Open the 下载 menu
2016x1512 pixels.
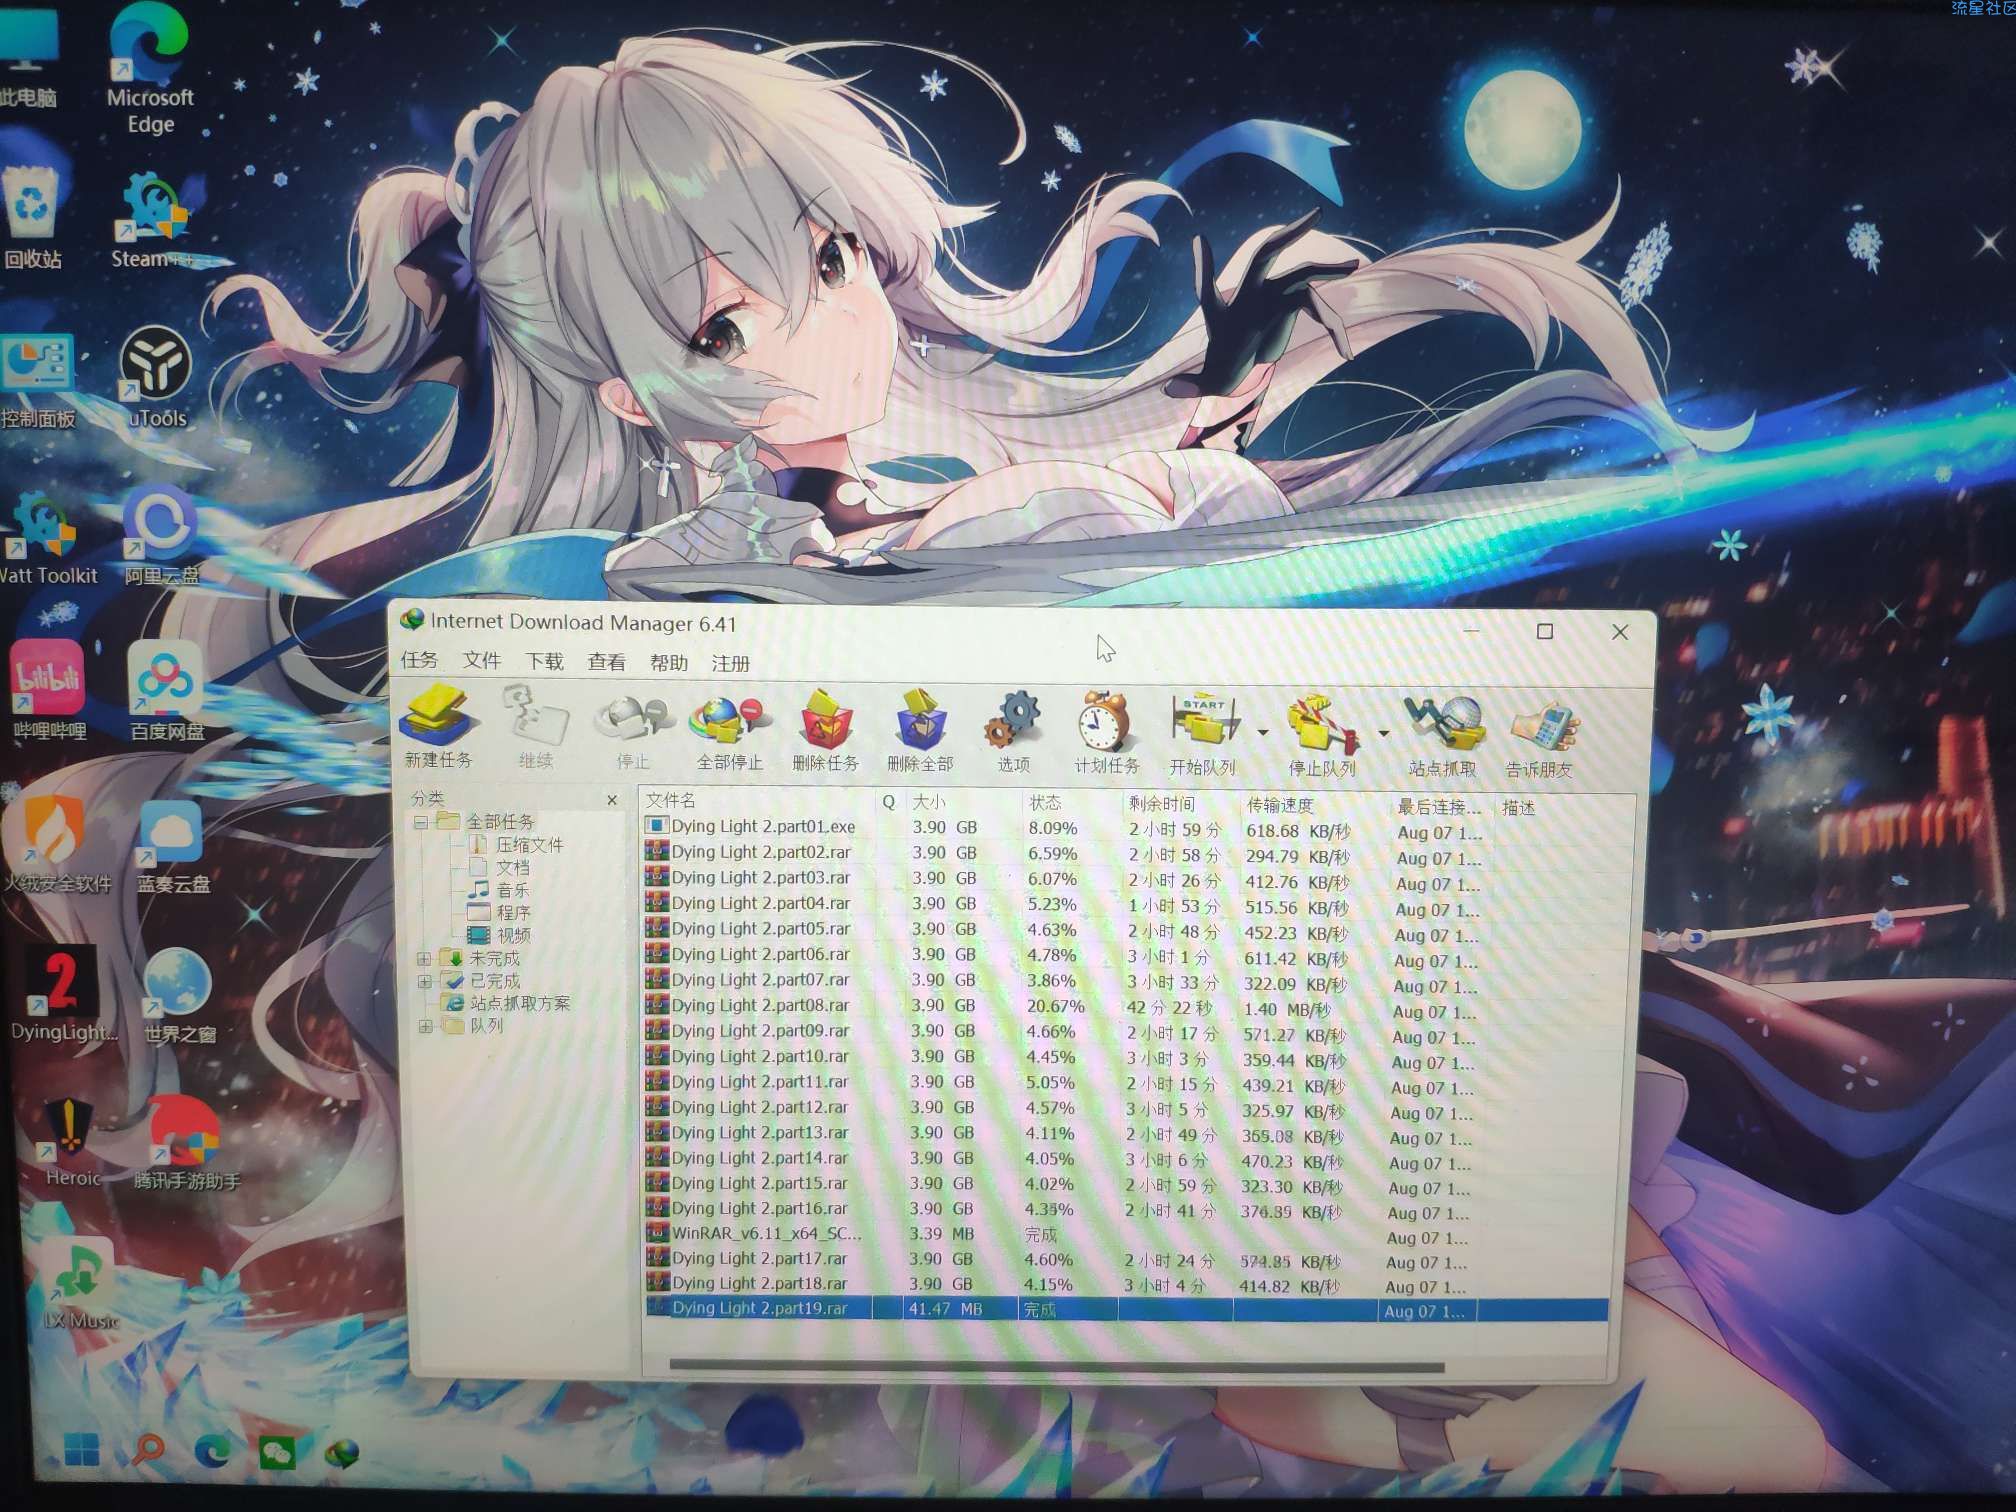pos(544,661)
